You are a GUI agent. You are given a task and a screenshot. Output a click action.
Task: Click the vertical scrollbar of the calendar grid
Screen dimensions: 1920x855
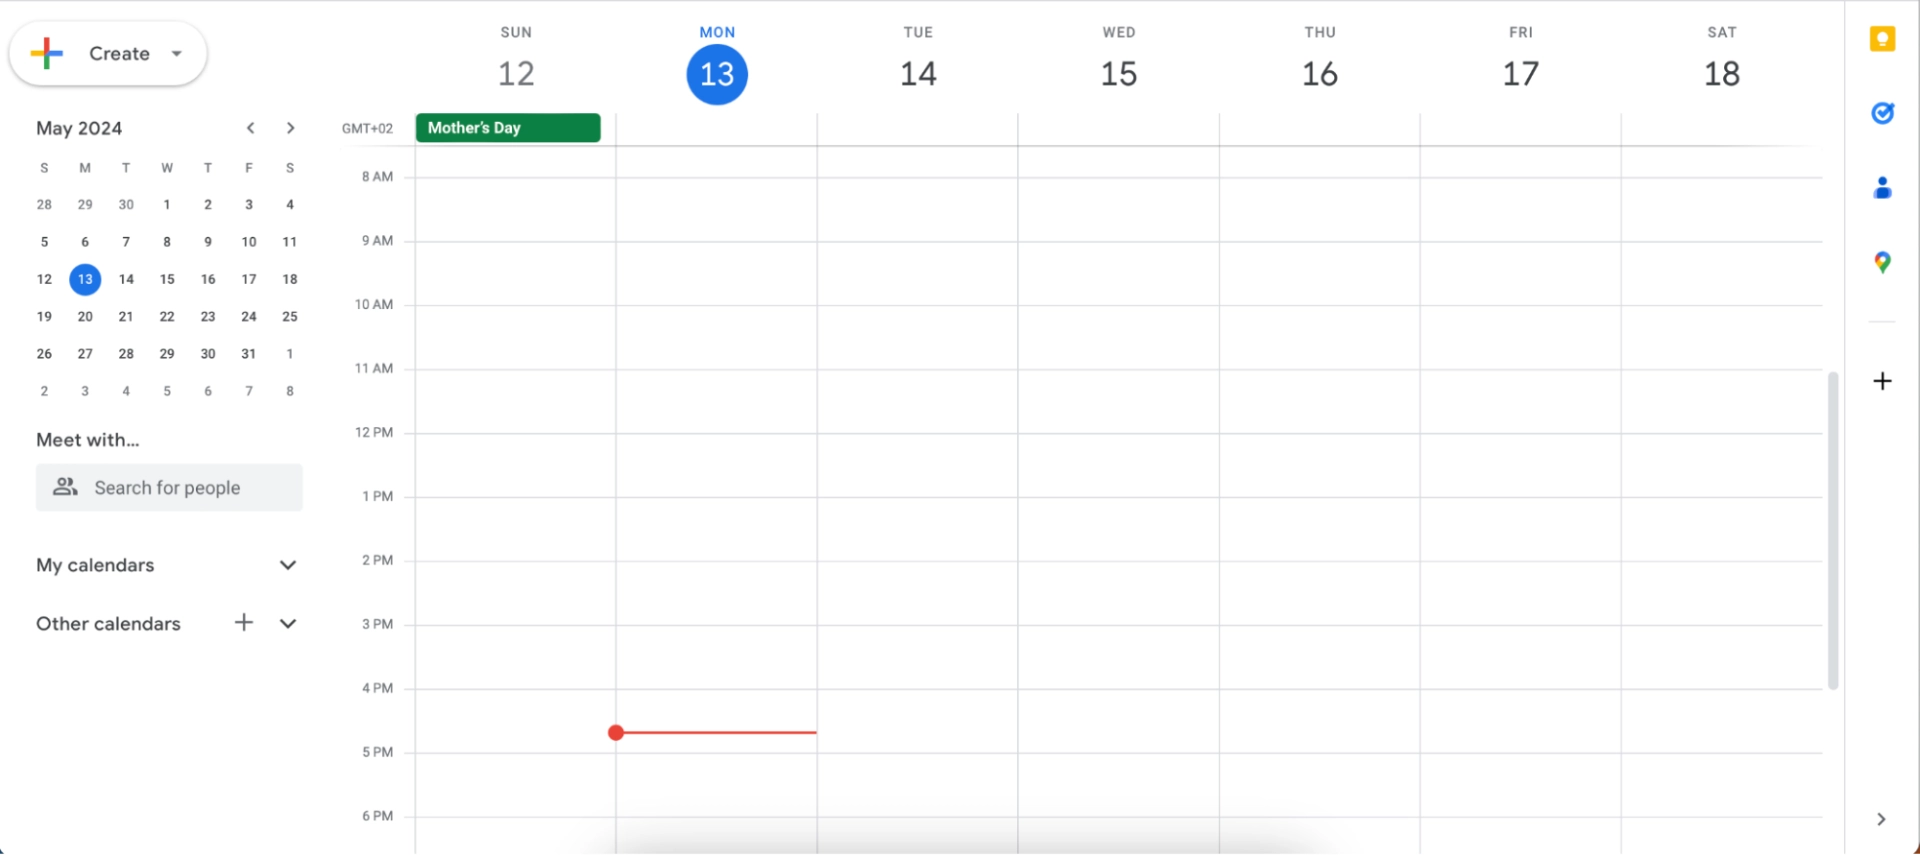(x=1832, y=530)
